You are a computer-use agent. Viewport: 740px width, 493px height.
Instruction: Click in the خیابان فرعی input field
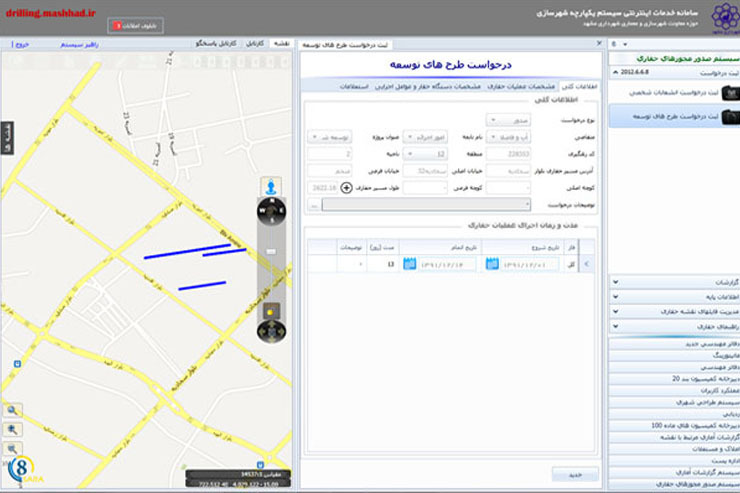(x=329, y=171)
